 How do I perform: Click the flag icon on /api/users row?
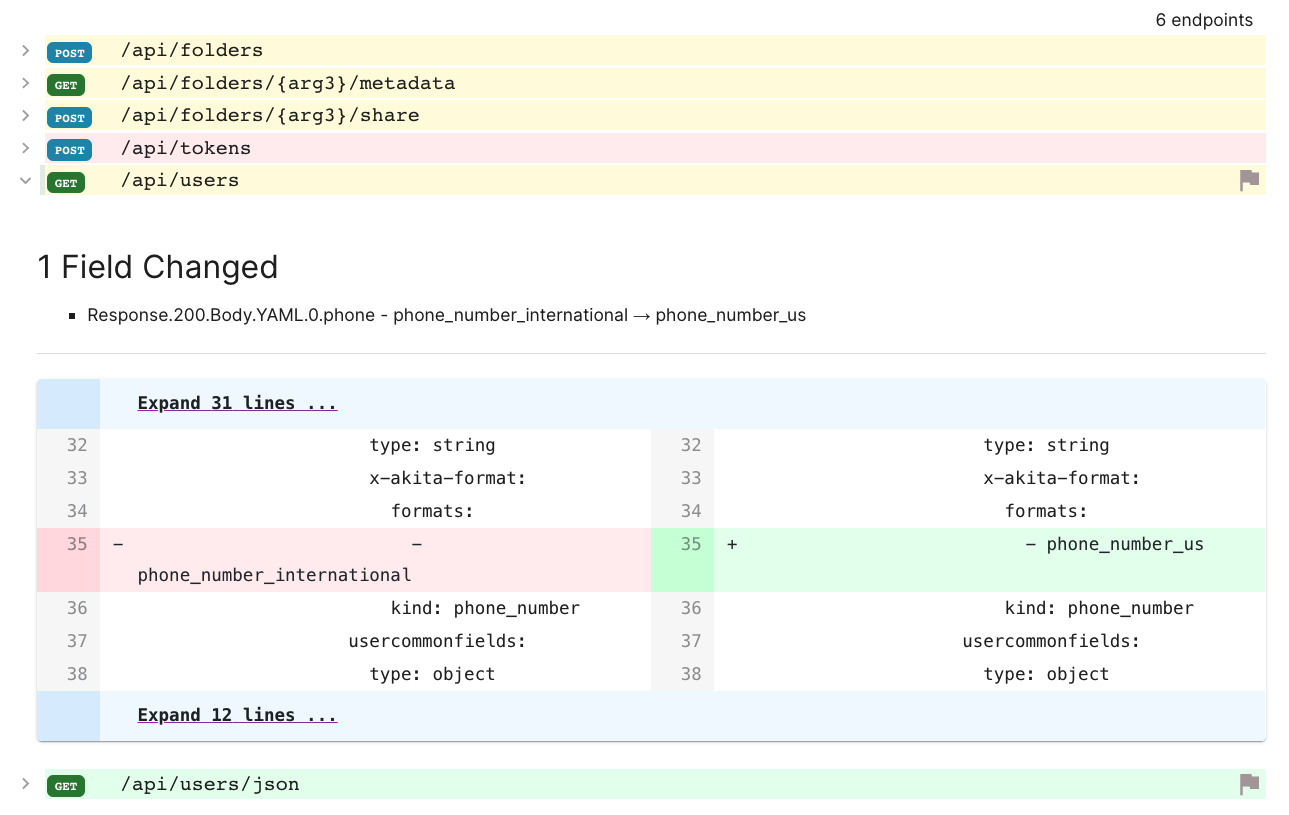pos(1249,181)
